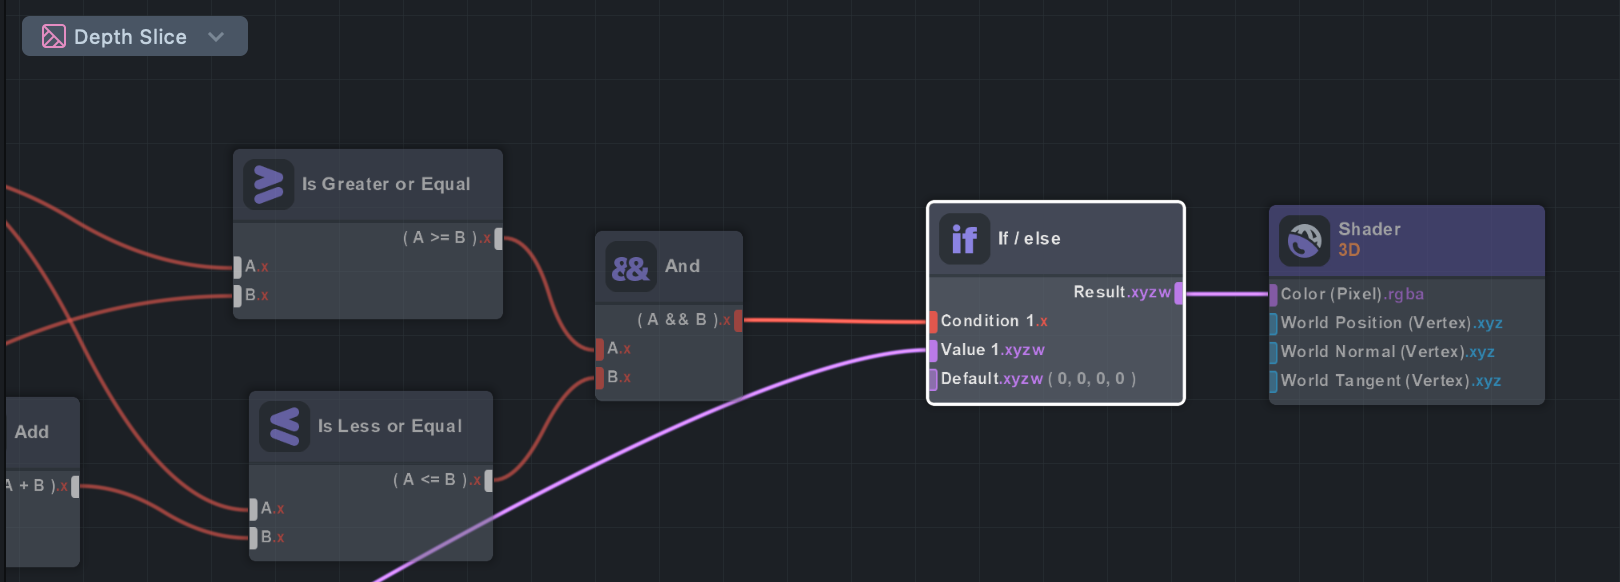Select the If / else node title
1620x582 pixels.
(x=1029, y=238)
